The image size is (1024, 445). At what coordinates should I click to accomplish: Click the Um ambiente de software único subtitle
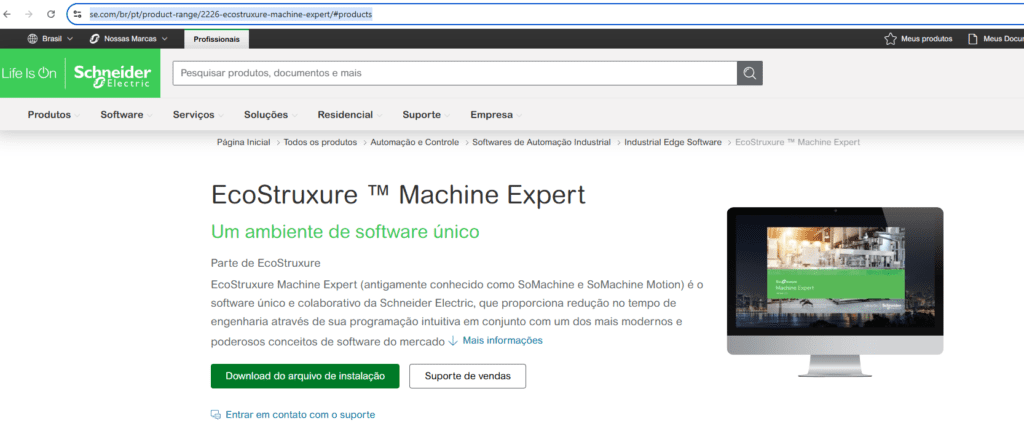(345, 231)
